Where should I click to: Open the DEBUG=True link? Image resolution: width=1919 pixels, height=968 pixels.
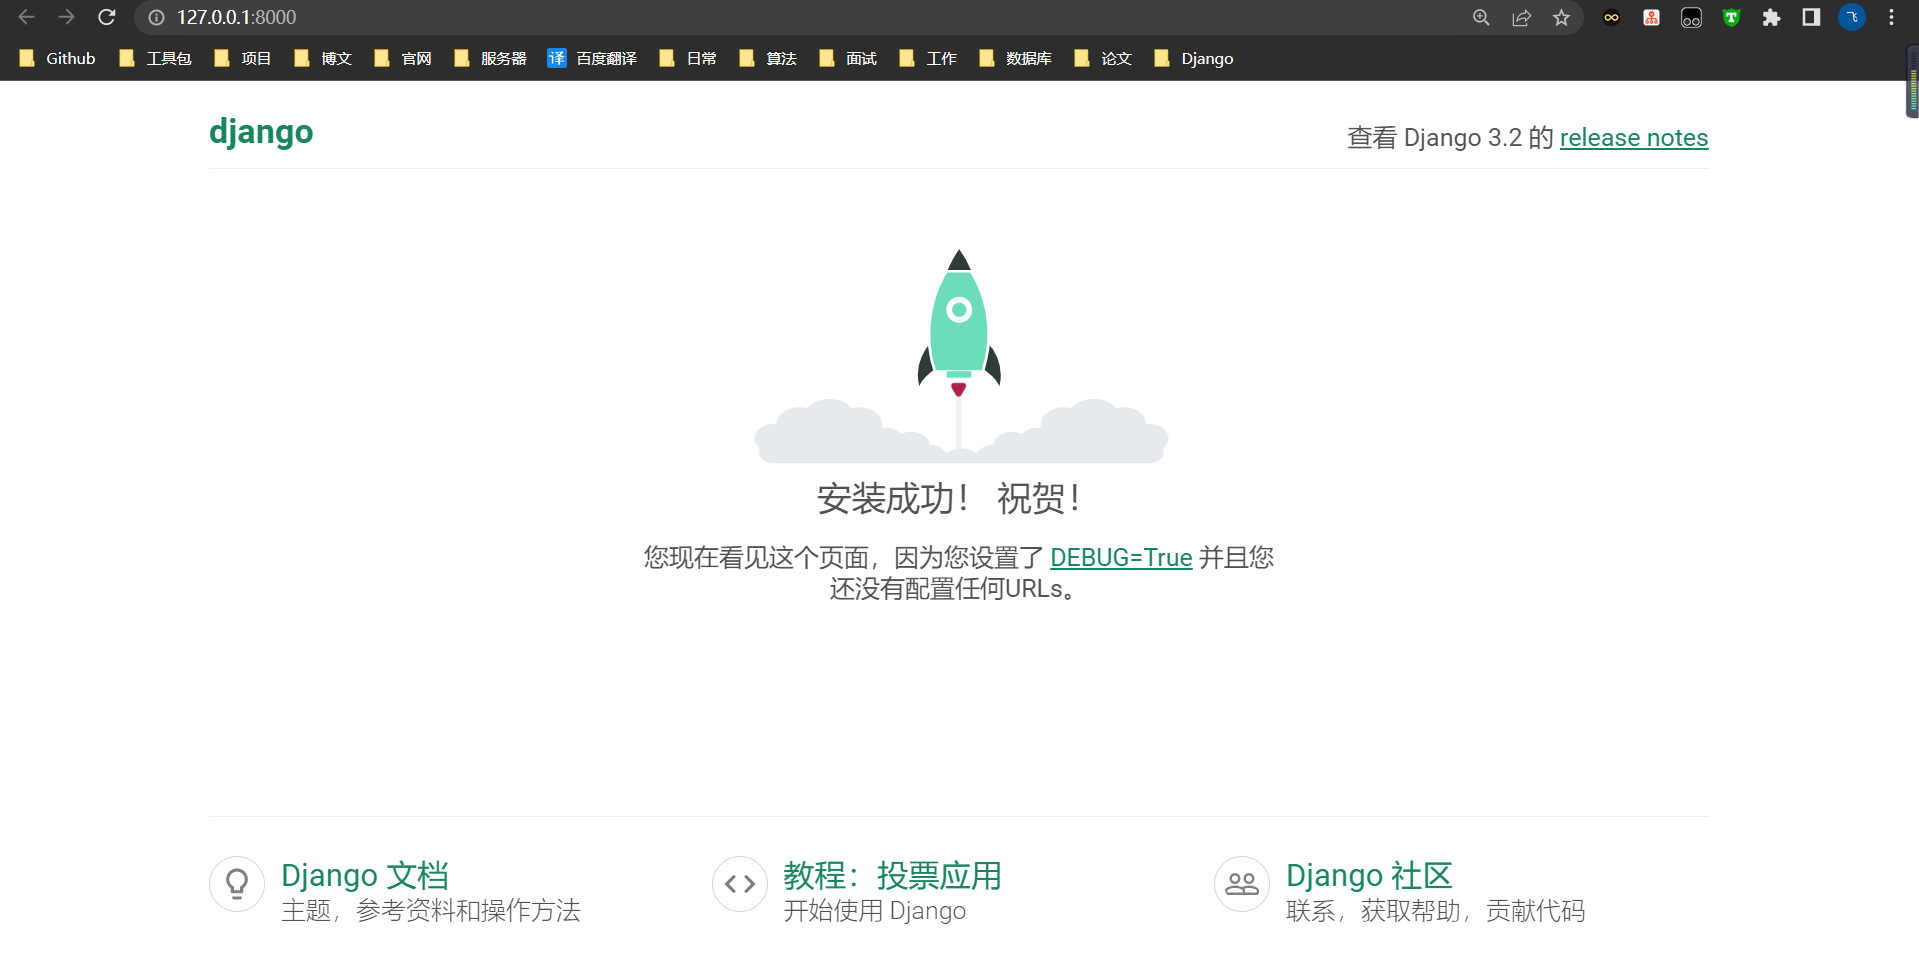(x=1121, y=557)
